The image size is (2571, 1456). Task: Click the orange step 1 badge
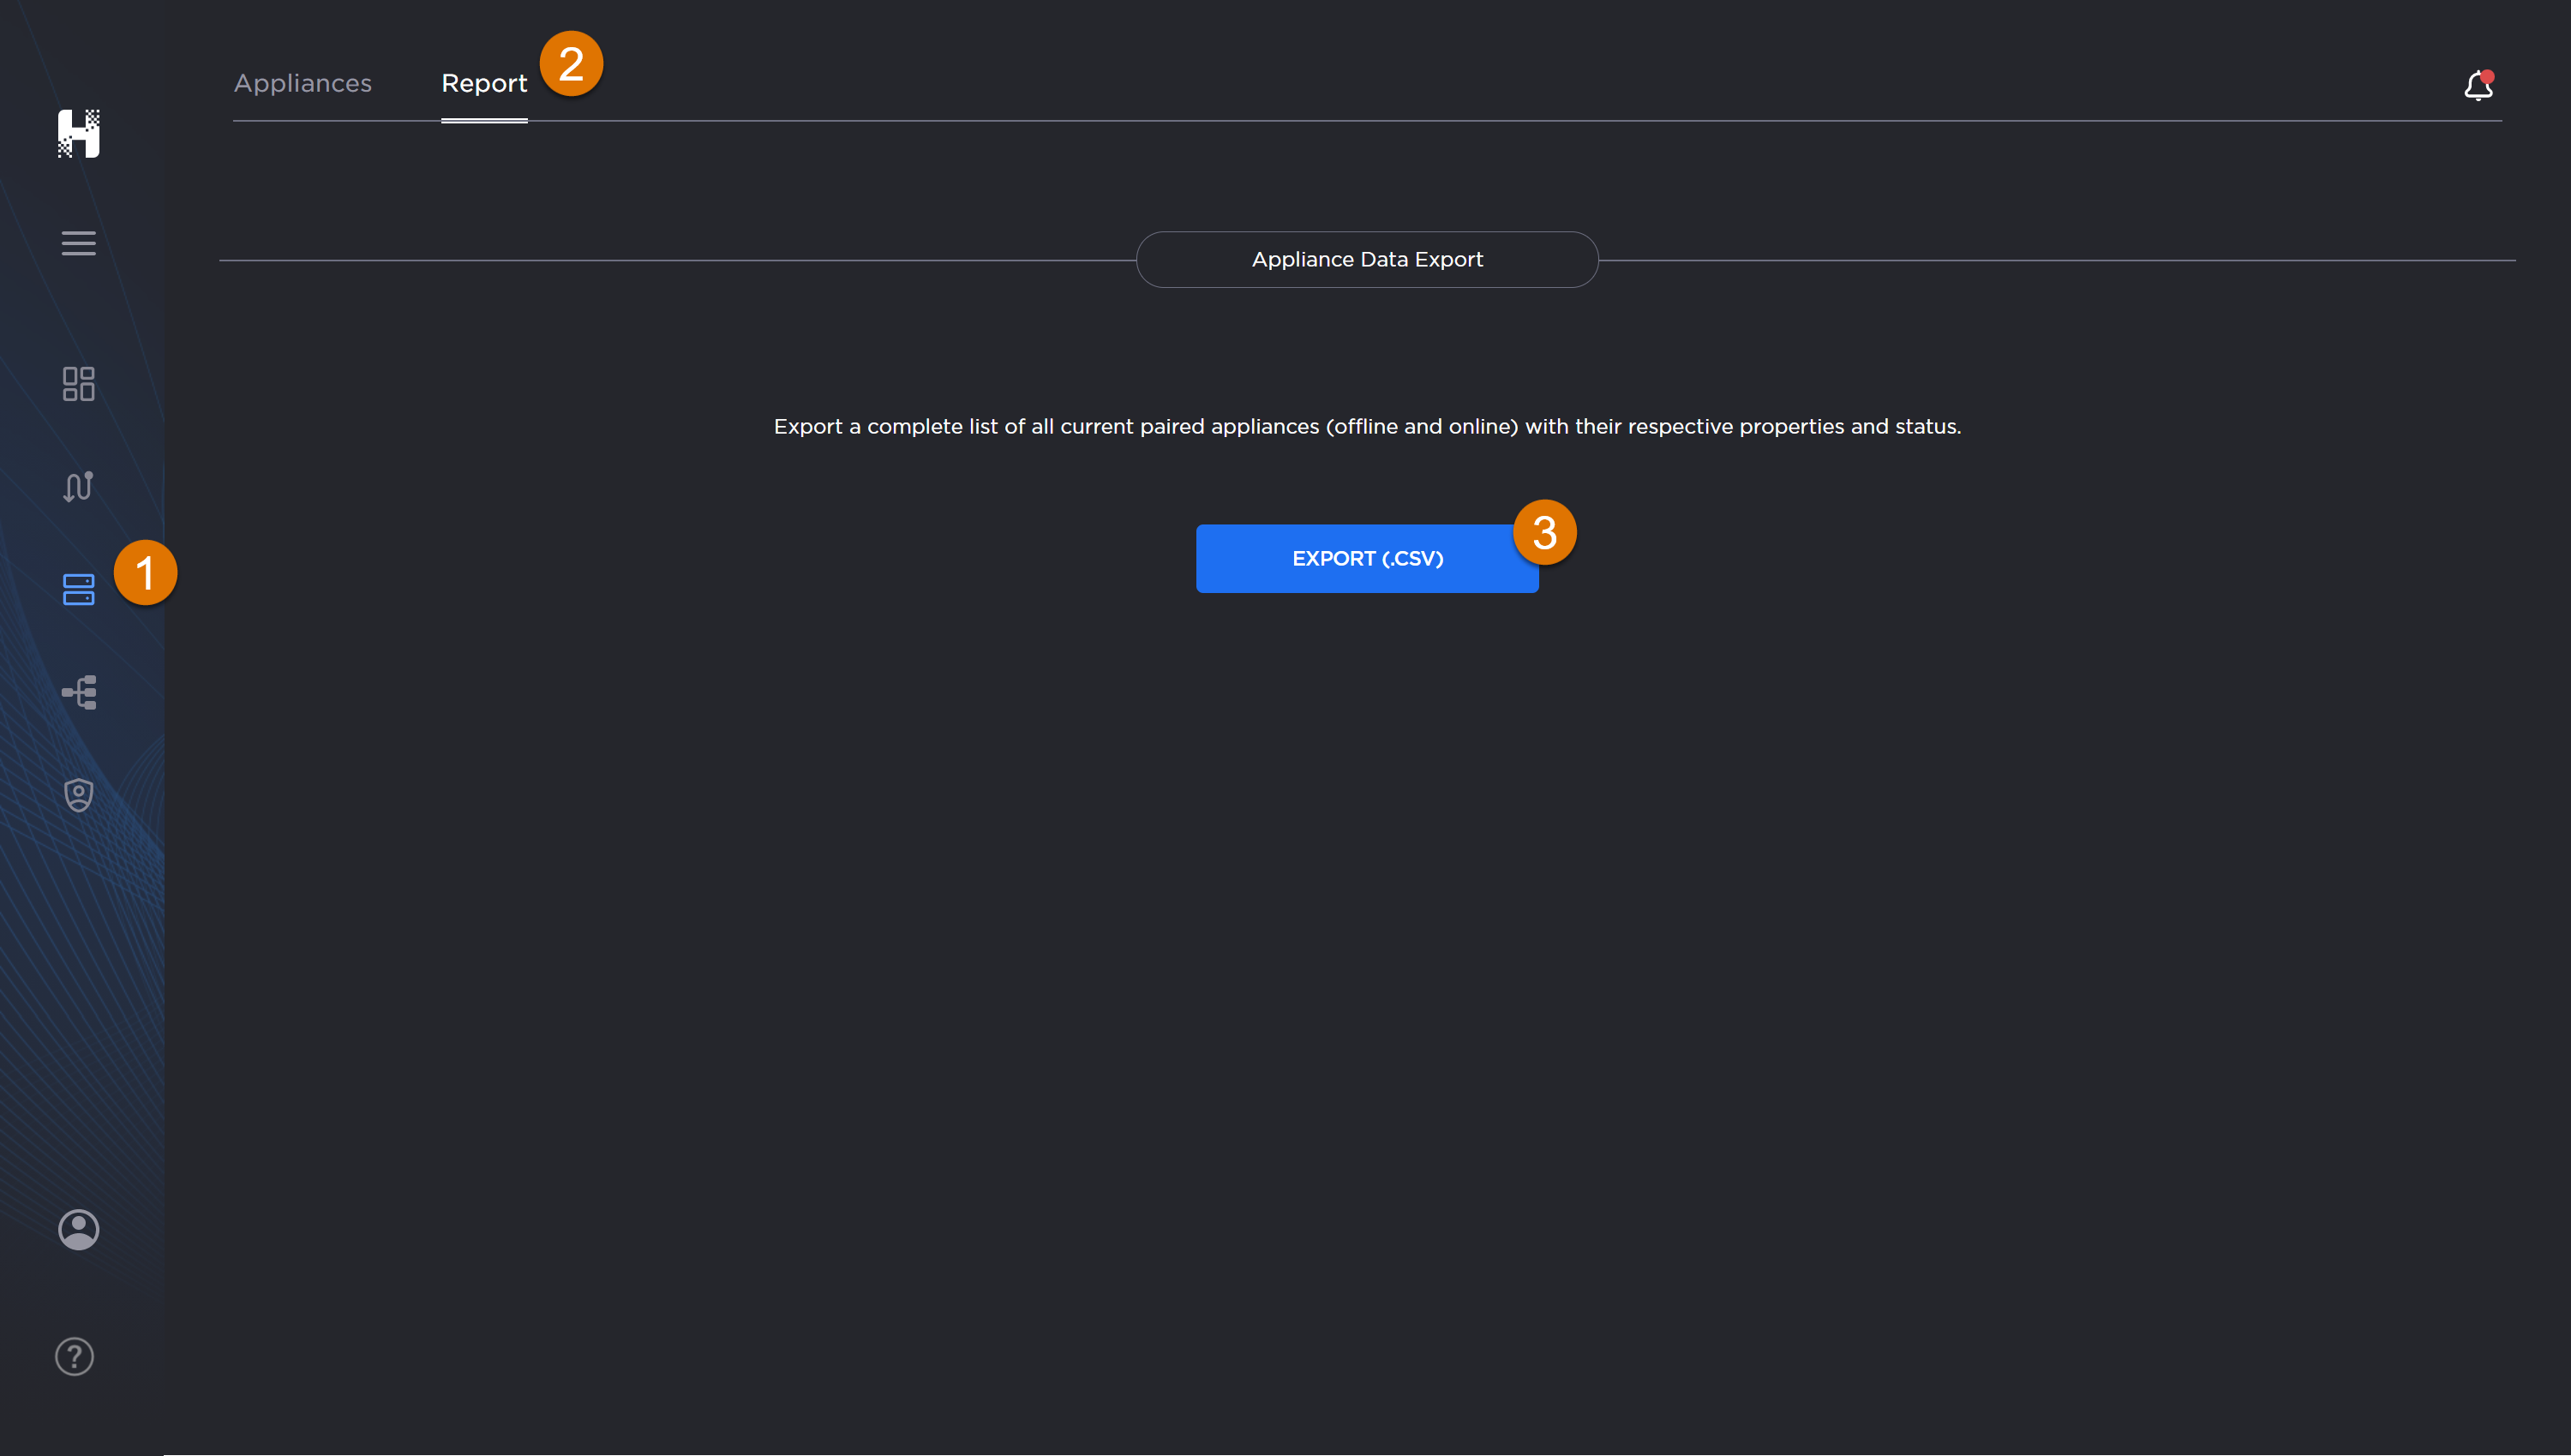(145, 573)
